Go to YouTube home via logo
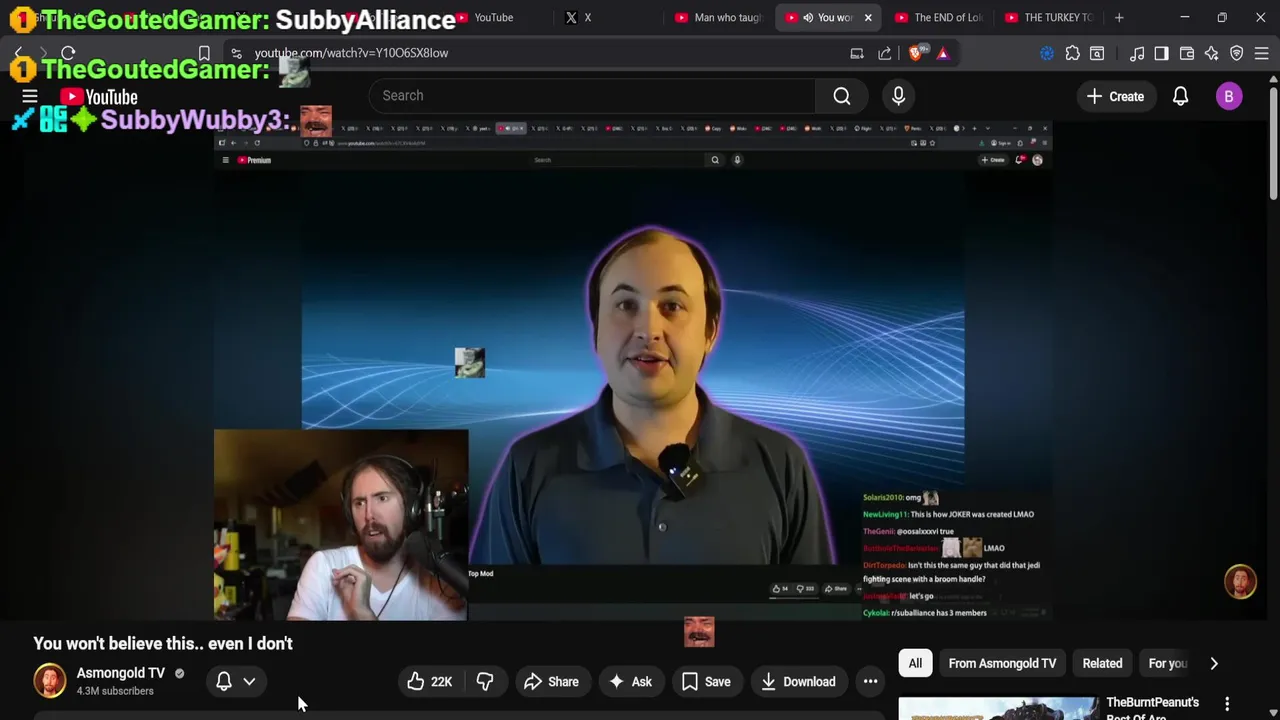 [x=98, y=97]
